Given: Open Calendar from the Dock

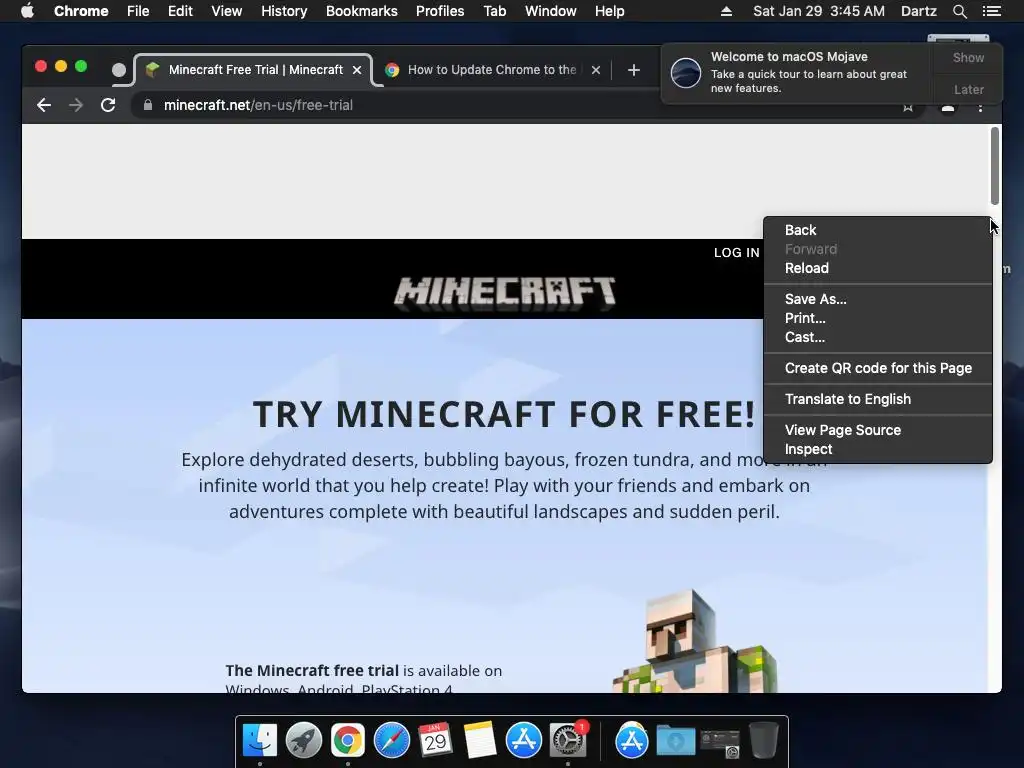Looking at the screenshot, I should click(436, 741).
